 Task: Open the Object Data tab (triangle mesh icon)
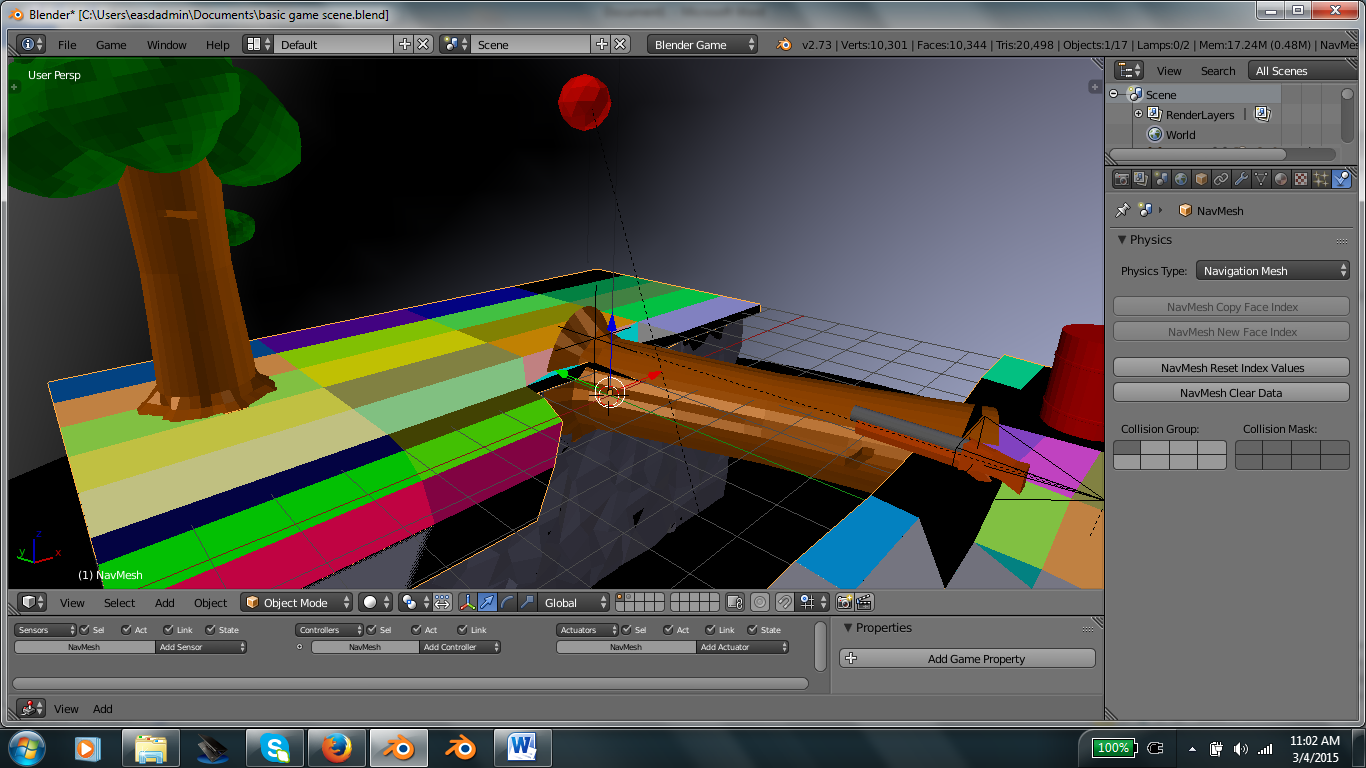(x=1261, y=179)
